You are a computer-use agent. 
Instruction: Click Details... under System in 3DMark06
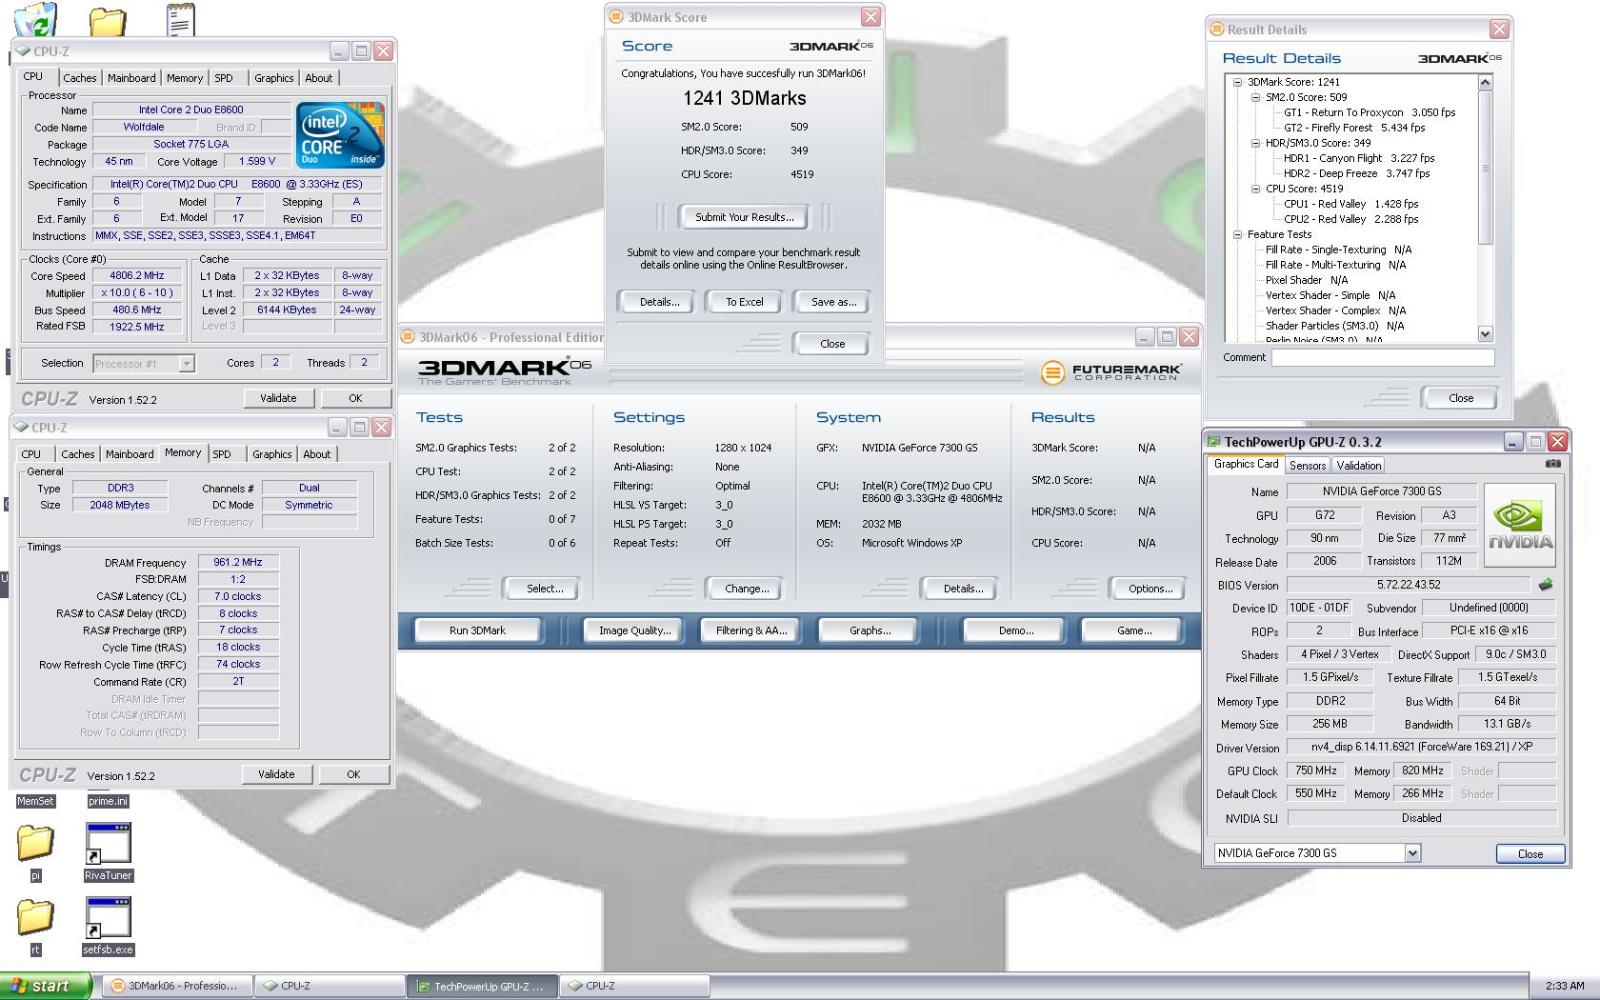coord(962,589)
